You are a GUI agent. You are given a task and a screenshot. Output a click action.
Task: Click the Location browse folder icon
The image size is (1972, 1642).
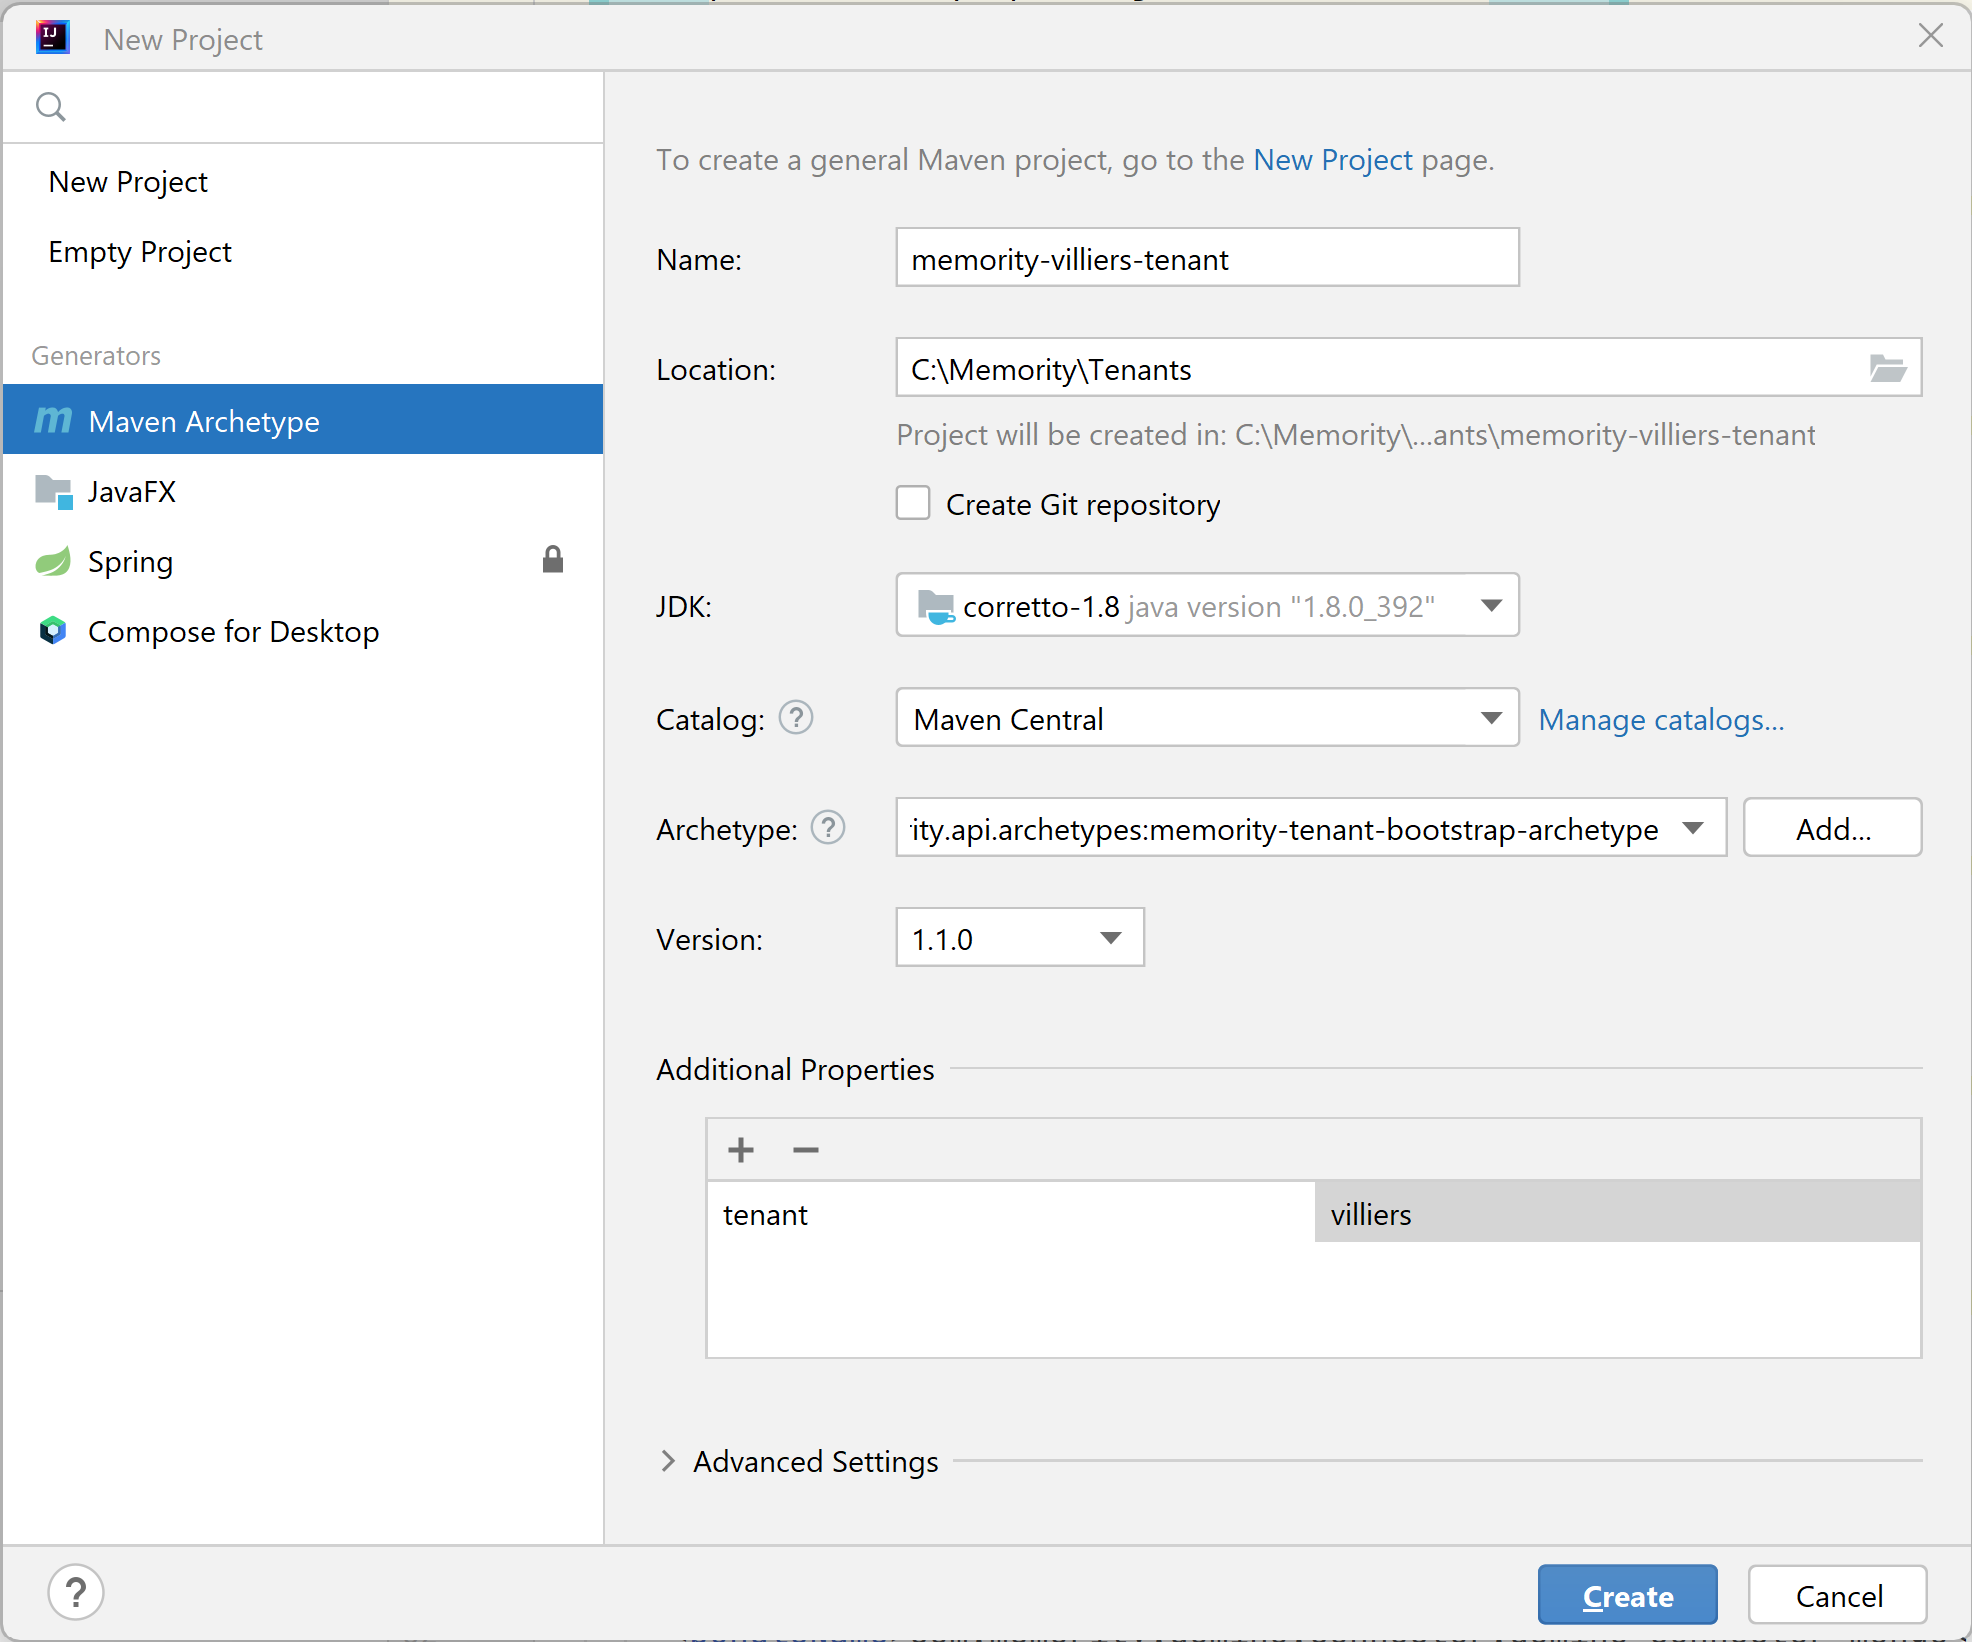pos(1887,369)
